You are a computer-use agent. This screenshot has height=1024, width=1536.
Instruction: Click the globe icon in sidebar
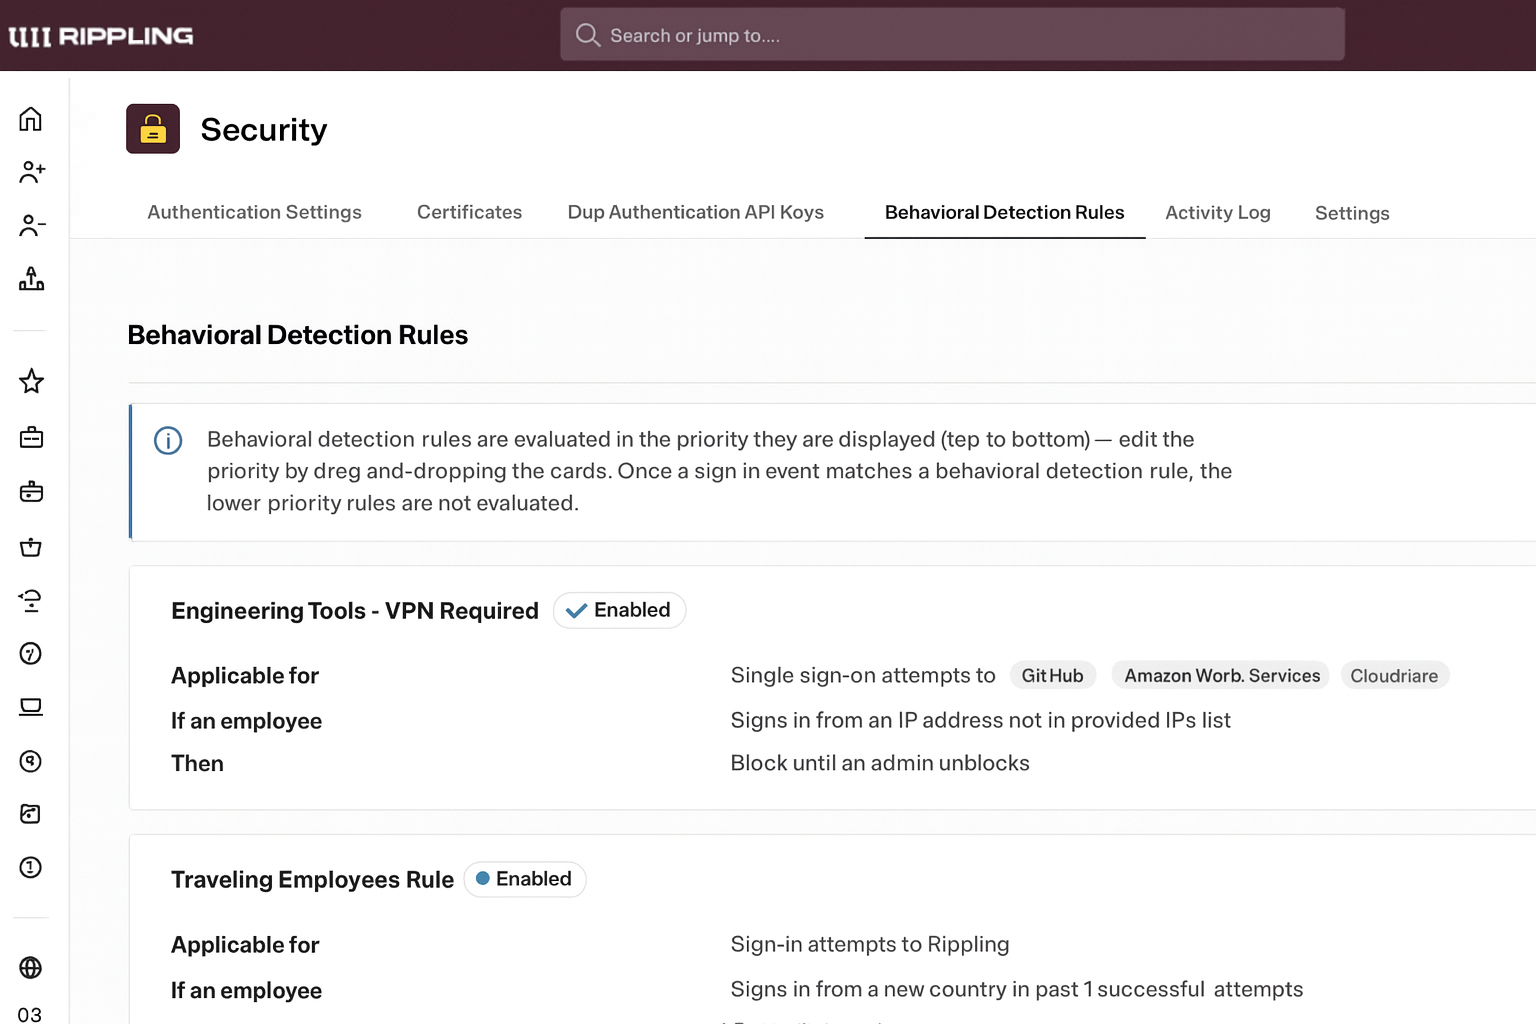click(x=31, y=967)
